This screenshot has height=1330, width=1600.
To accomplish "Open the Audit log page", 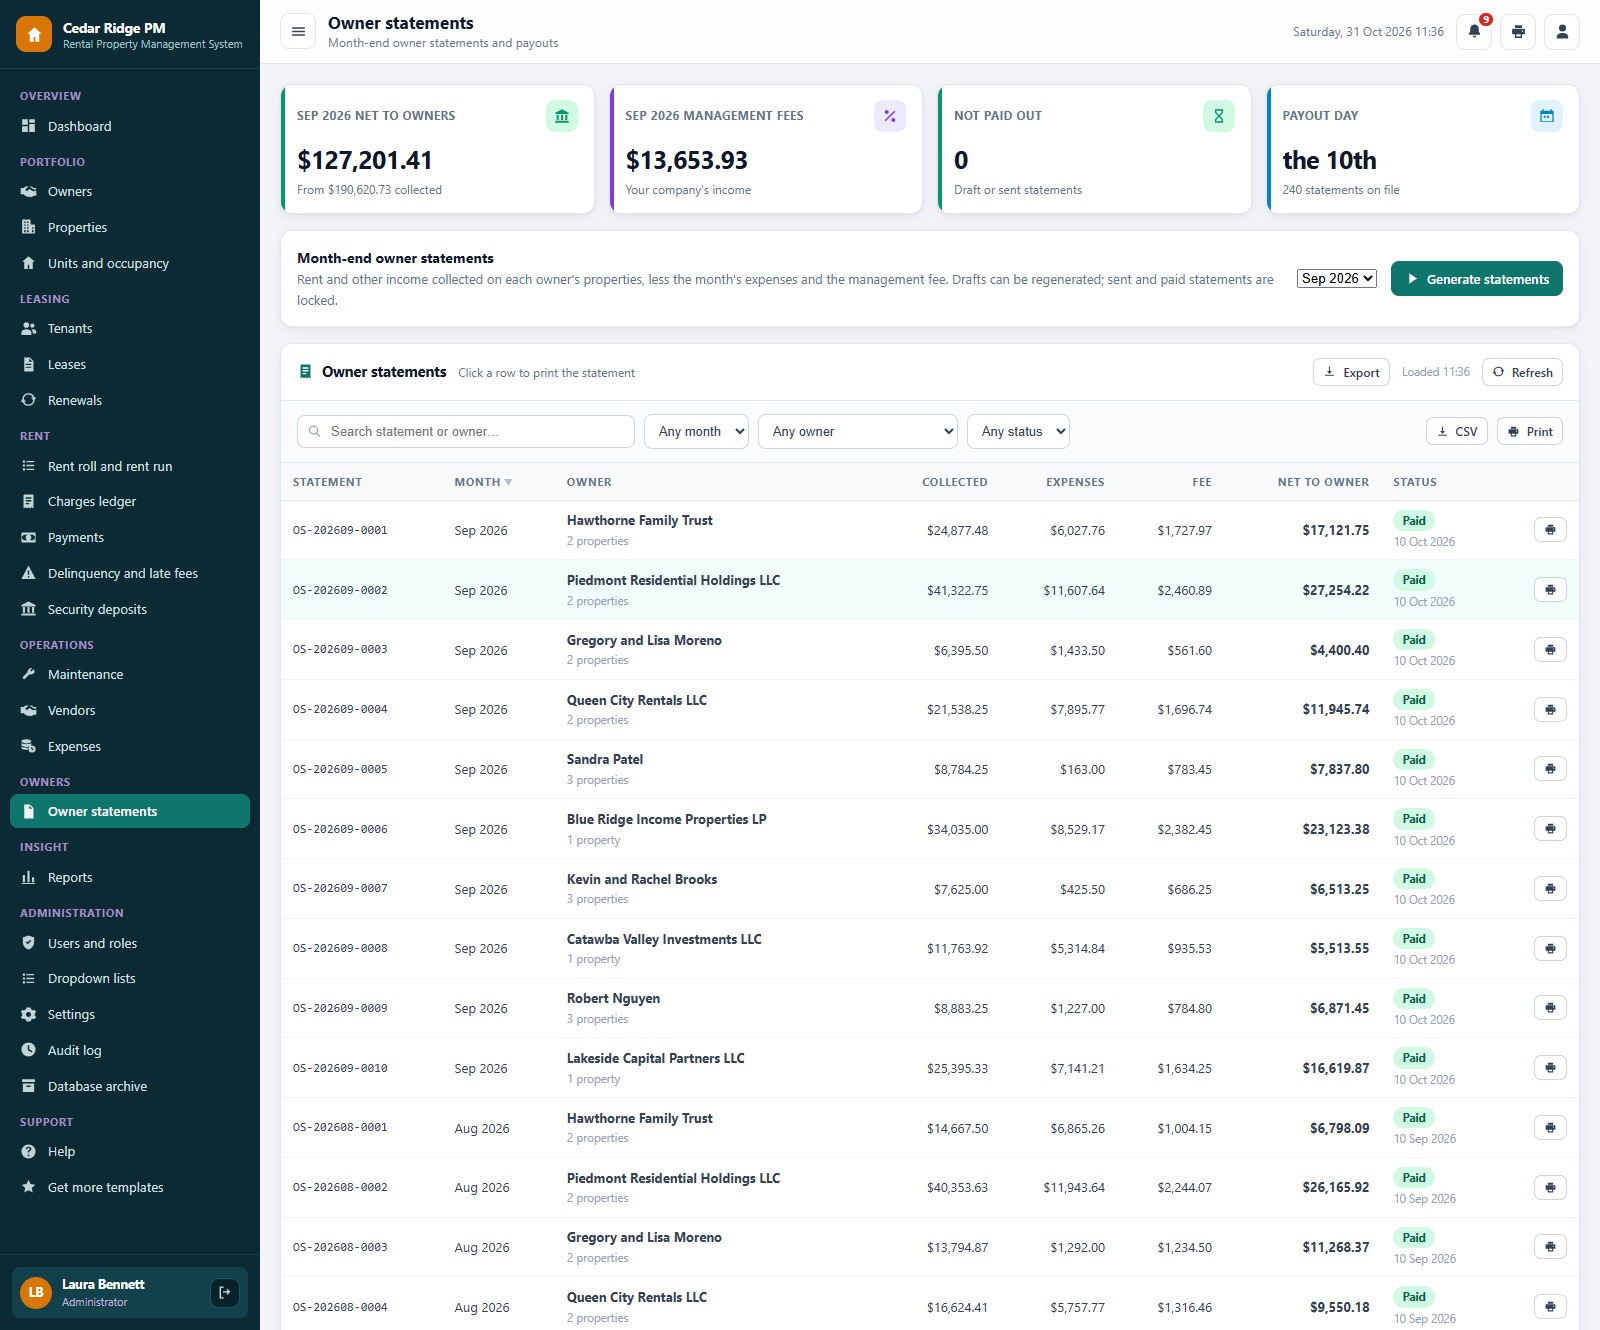I will (x=130, y=1050).
